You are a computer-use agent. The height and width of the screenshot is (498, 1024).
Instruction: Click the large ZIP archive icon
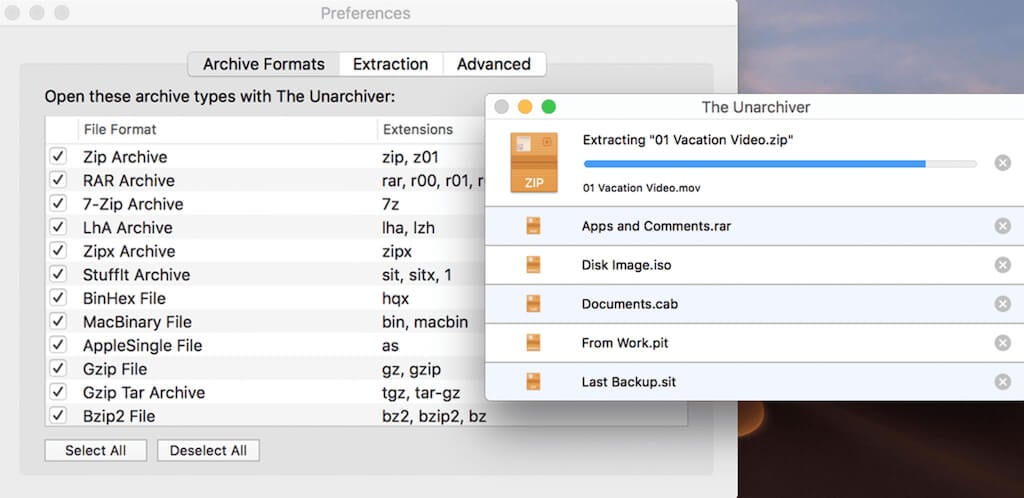click(x=534, y=162)
